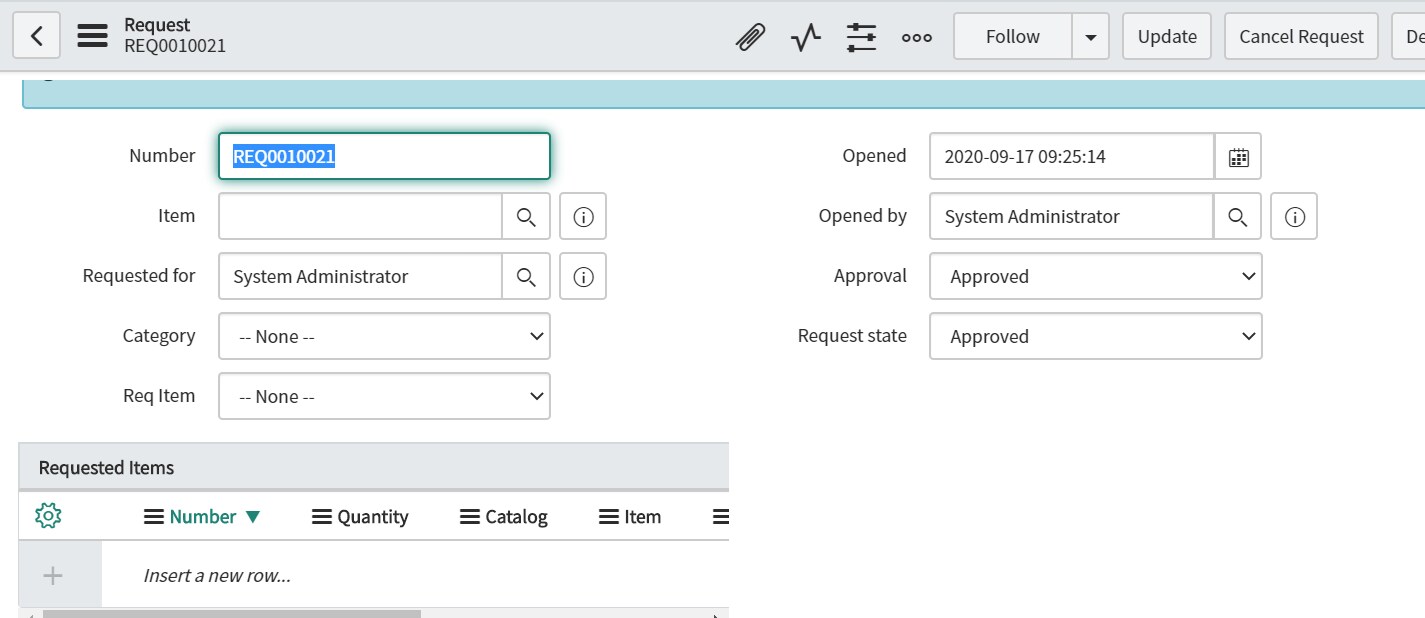Click the Opened by lookup magnifier
The height and width of the screenshot is (618, 1425).
(x=1237, y=216)
